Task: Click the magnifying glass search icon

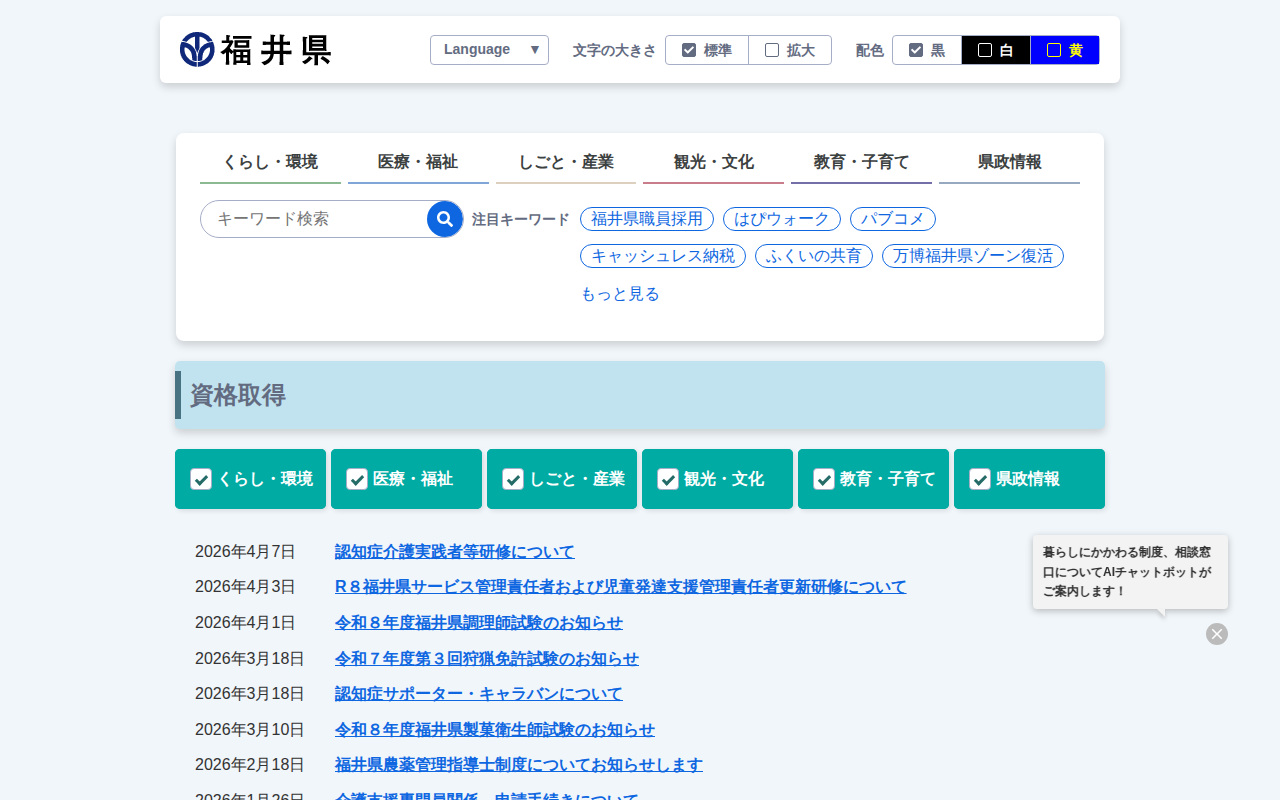Action: click(445, 219)
